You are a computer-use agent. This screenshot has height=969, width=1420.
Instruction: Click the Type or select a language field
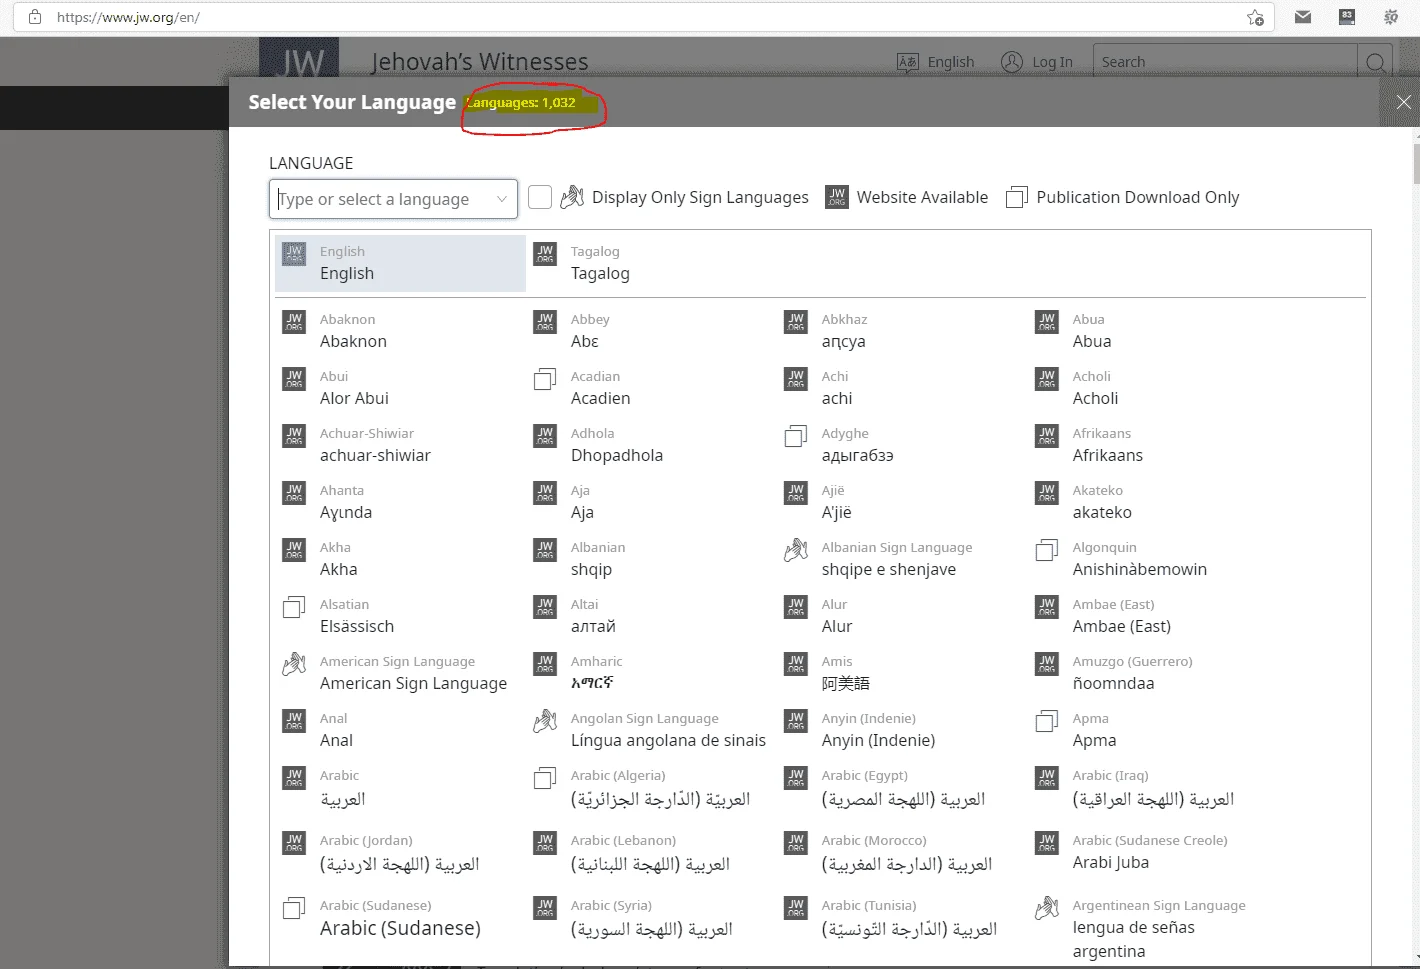[x=393, y=199]
